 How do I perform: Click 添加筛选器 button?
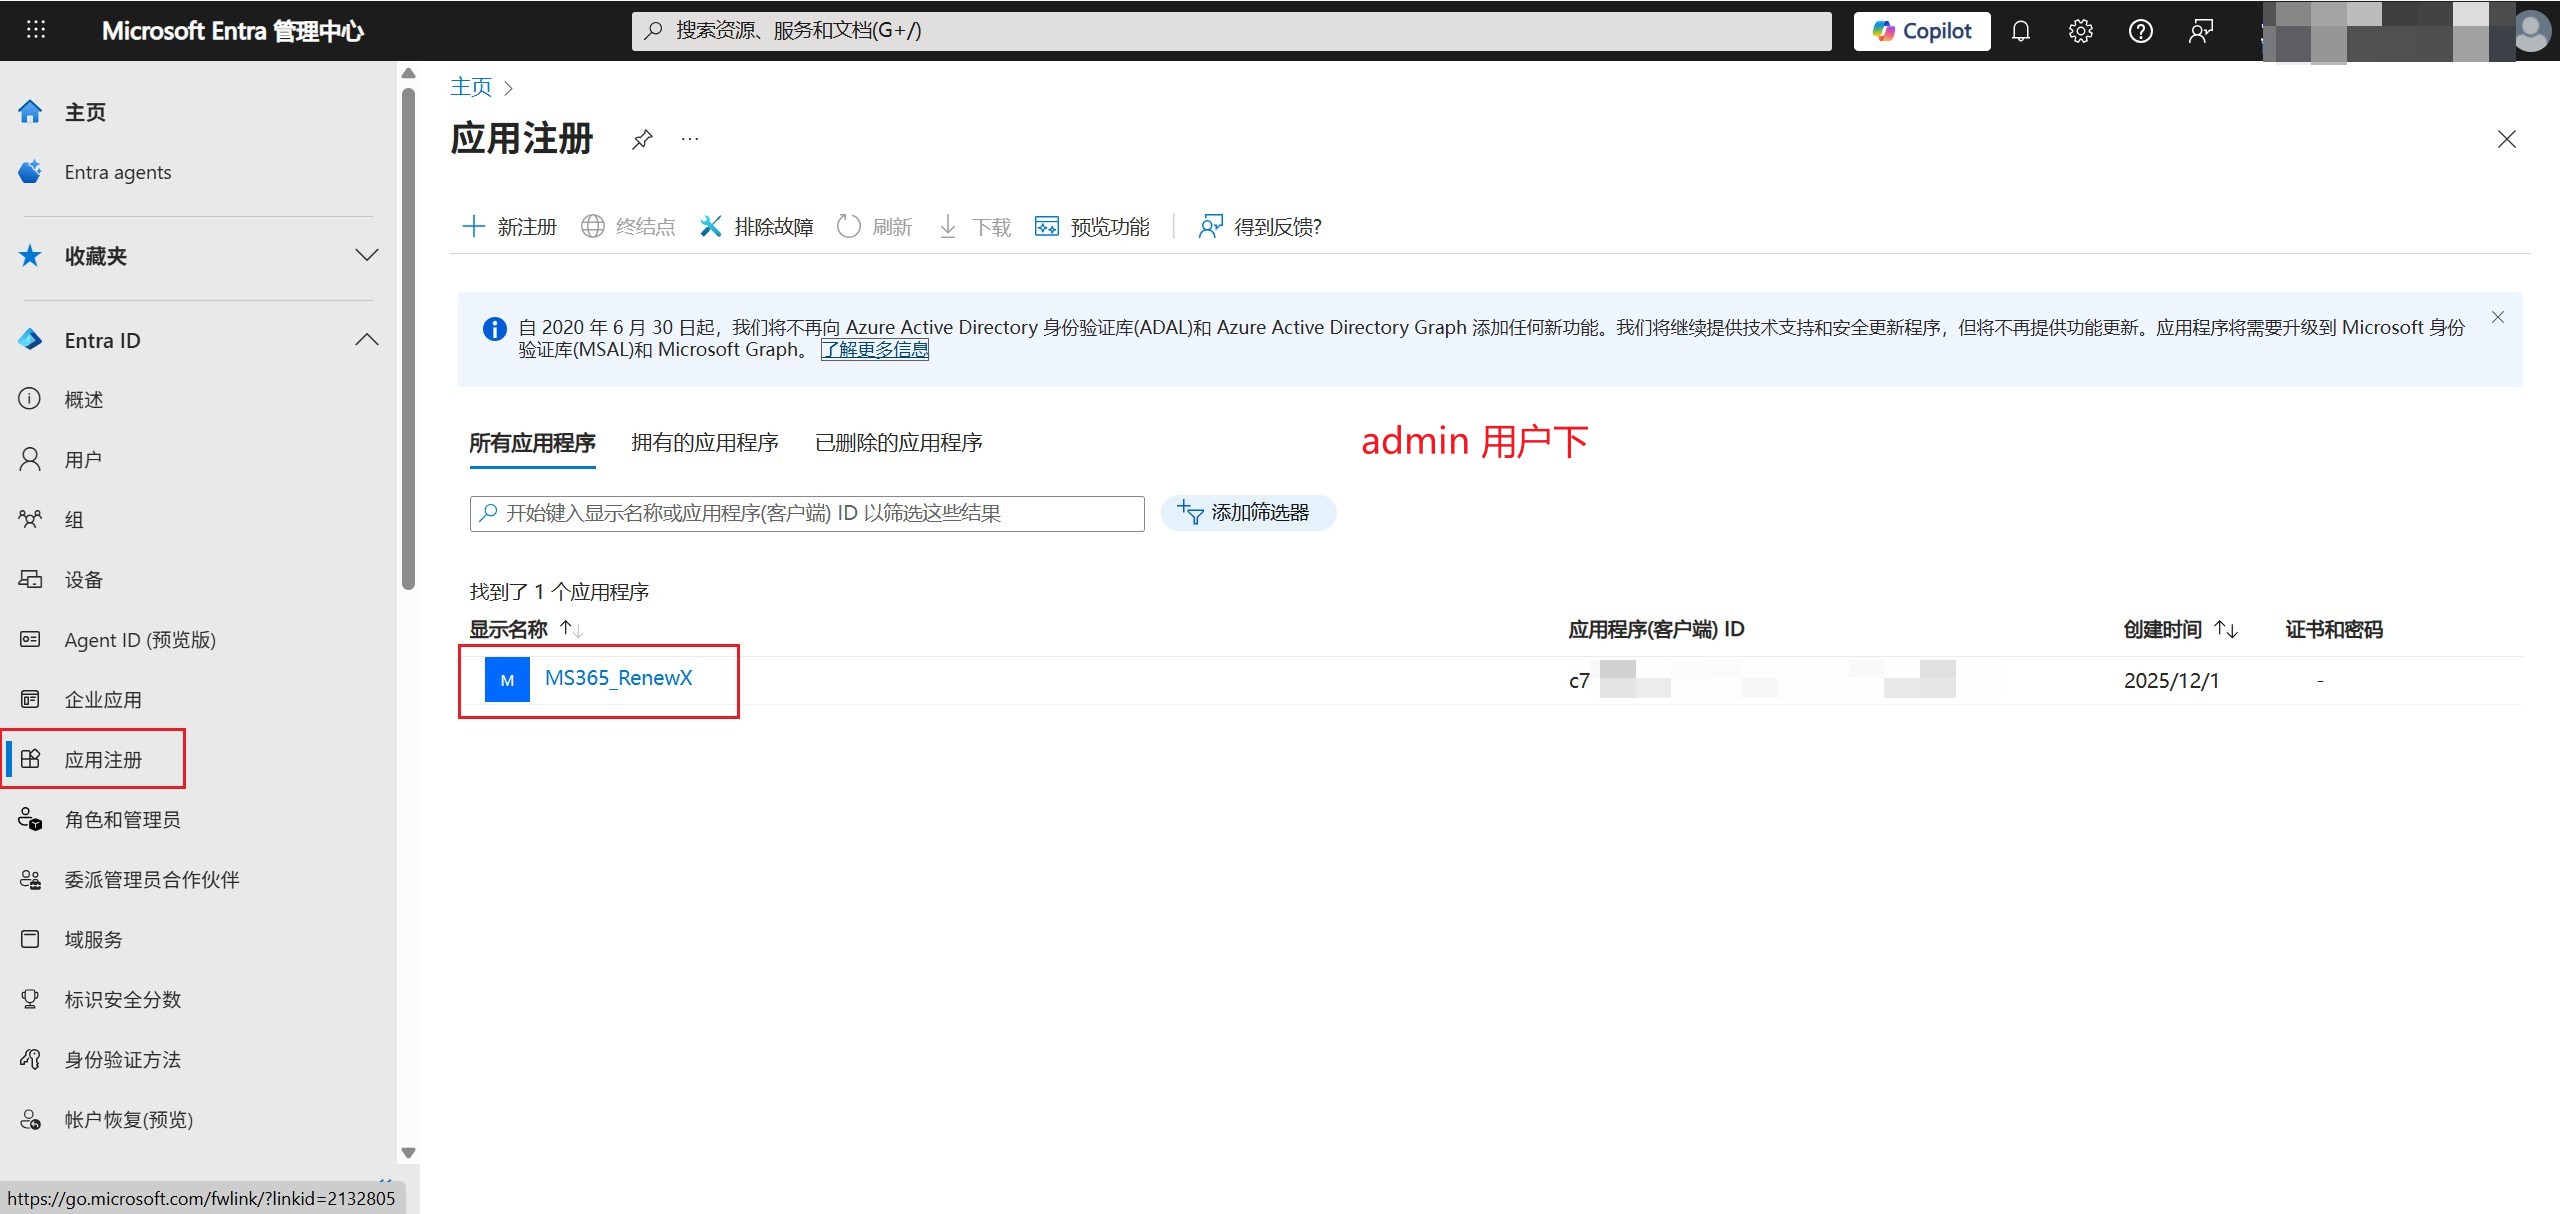pyautogui.click(x=1248, y=513)
